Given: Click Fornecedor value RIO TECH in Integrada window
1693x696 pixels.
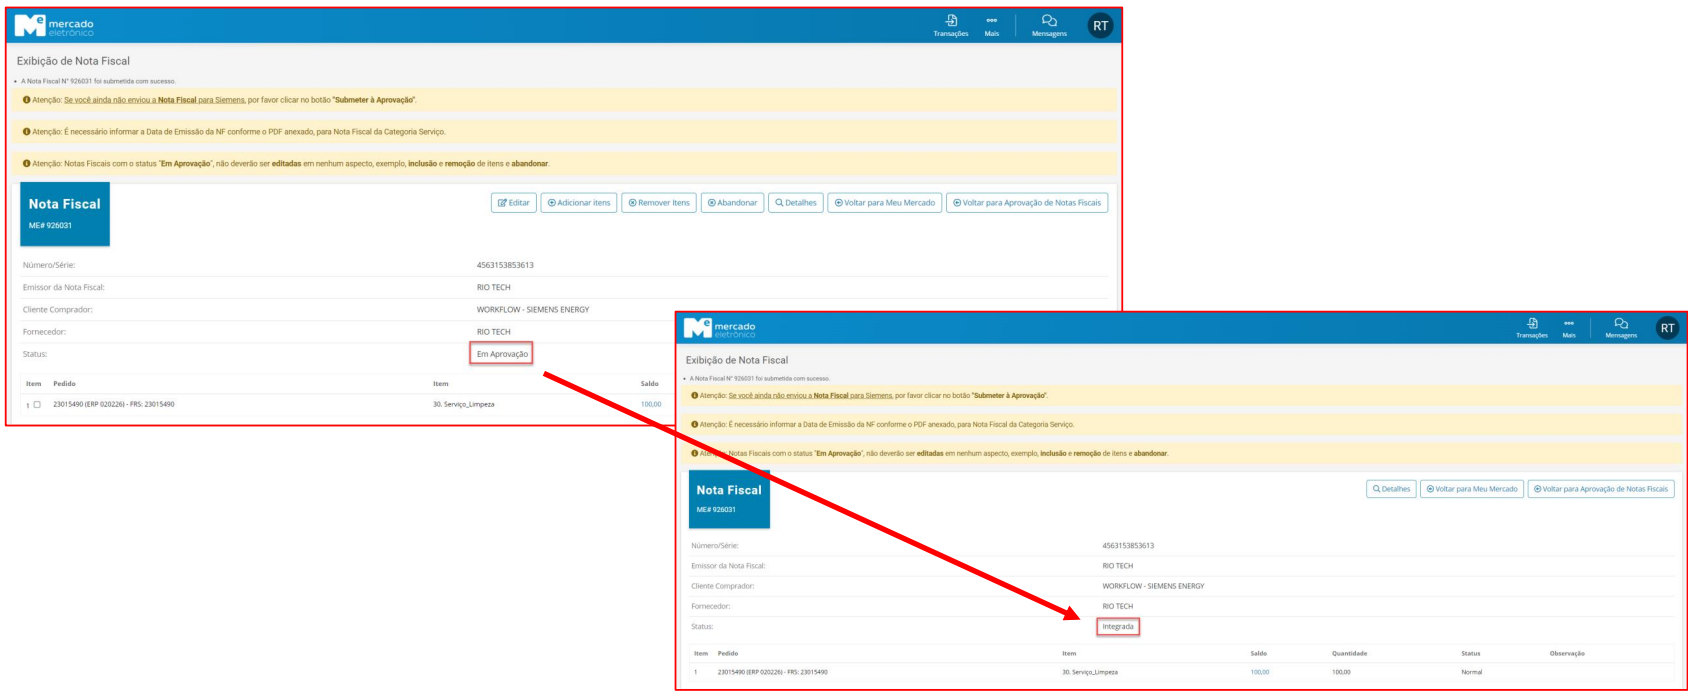Looking at the screenshot, I should (x=1118, y=606).
